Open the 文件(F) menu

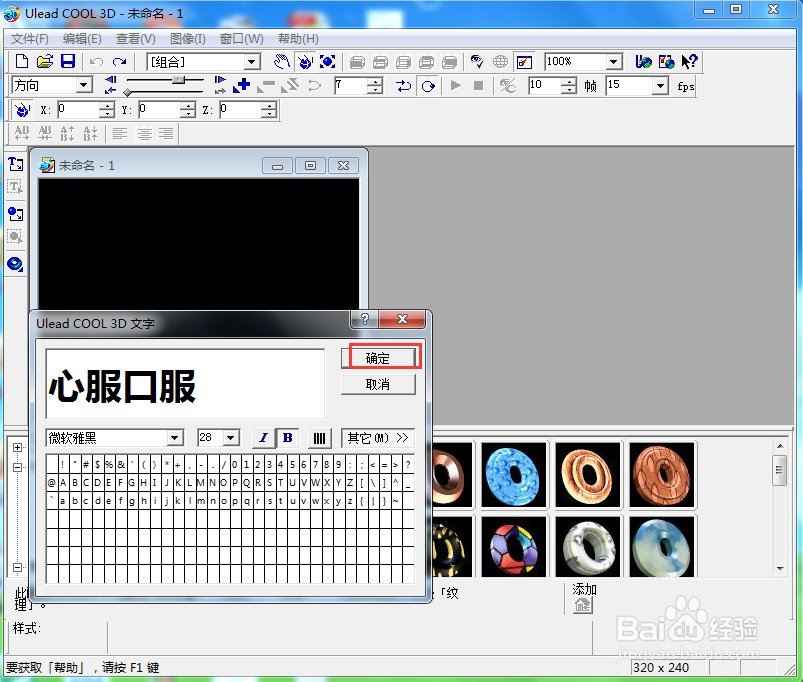[30, 39]
